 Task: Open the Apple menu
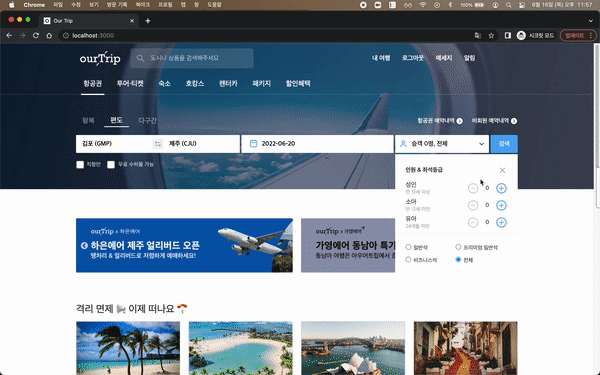12,5
